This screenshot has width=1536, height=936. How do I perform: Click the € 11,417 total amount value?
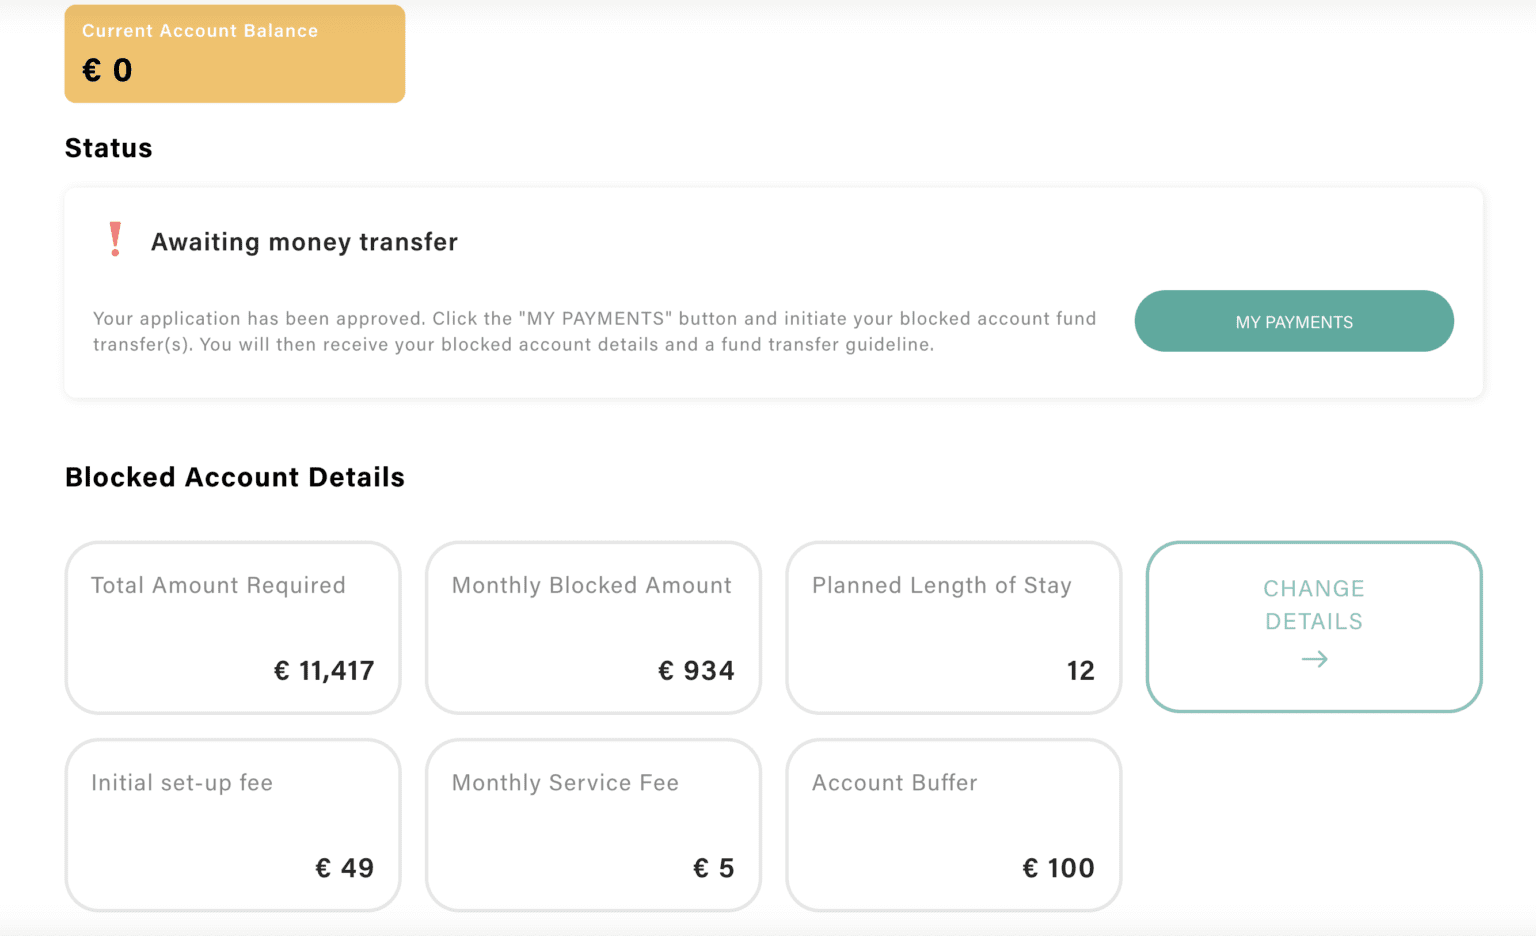[x=324, y=670]
